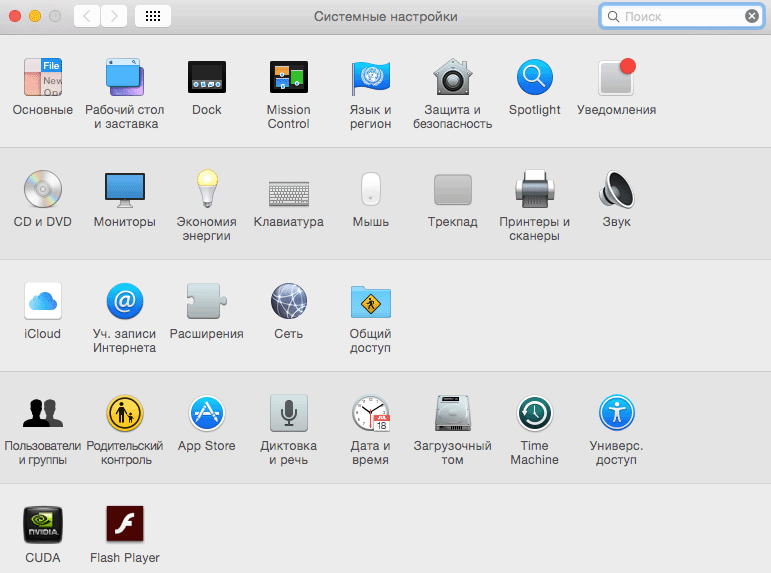Focus the Поиск search field
771x573 pixels.
pyautogui.click(x=682, y=16)
